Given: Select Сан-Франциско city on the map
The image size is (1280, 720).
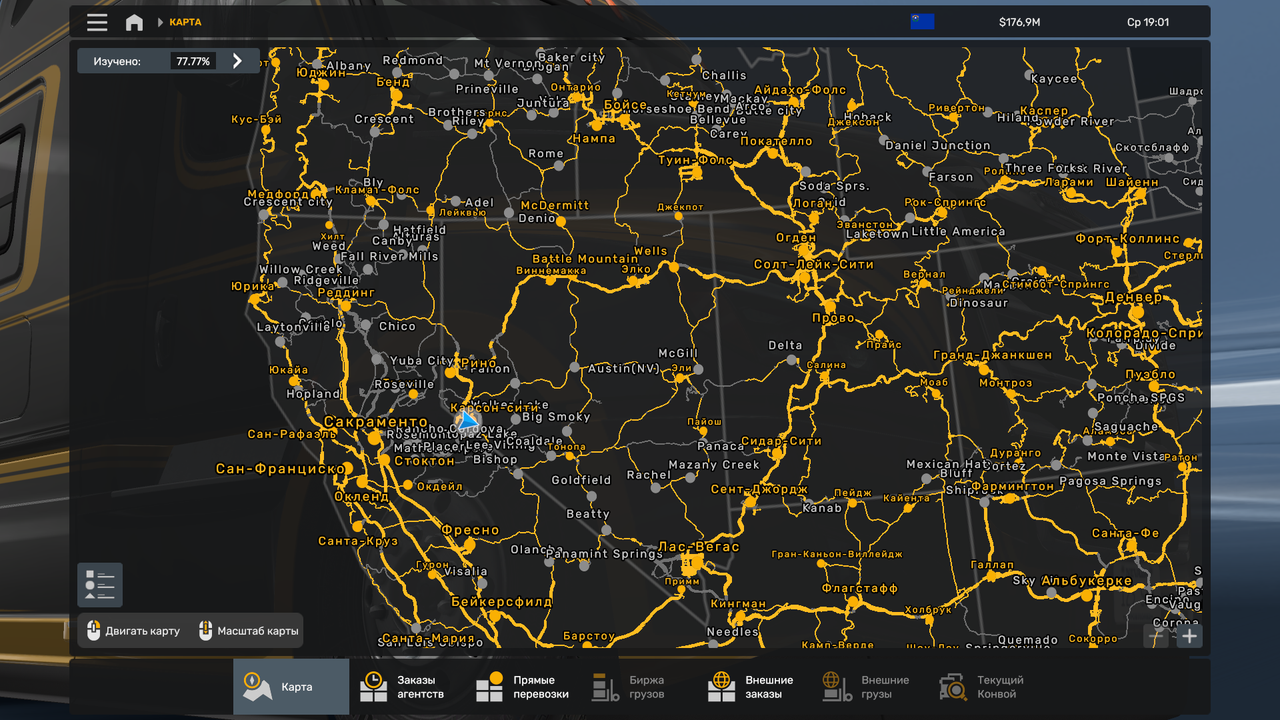Looking at the screenshot, I should tap(280, 468).
